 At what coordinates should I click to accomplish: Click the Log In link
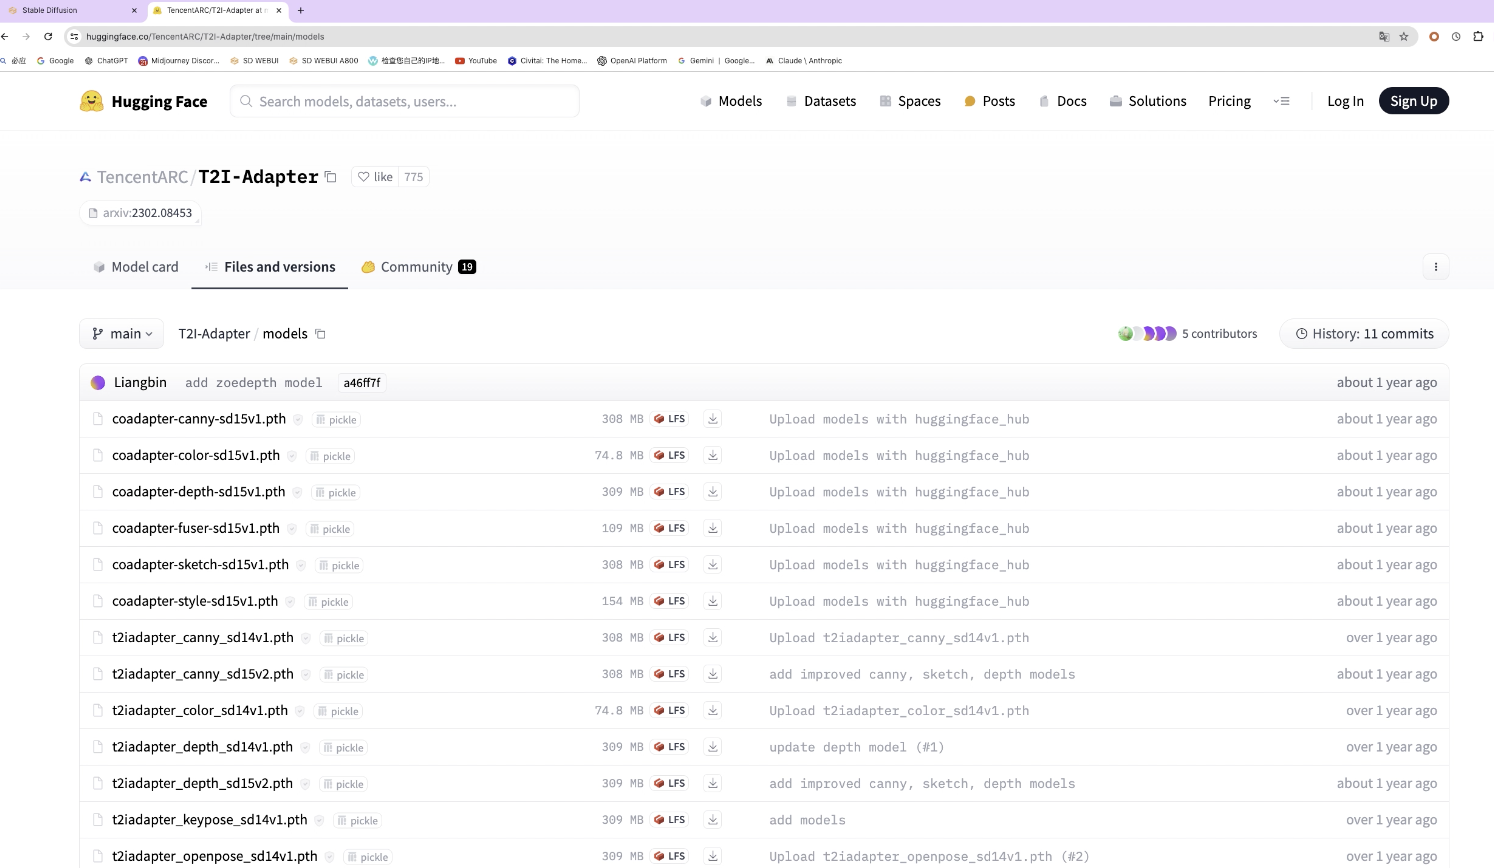1345,101
